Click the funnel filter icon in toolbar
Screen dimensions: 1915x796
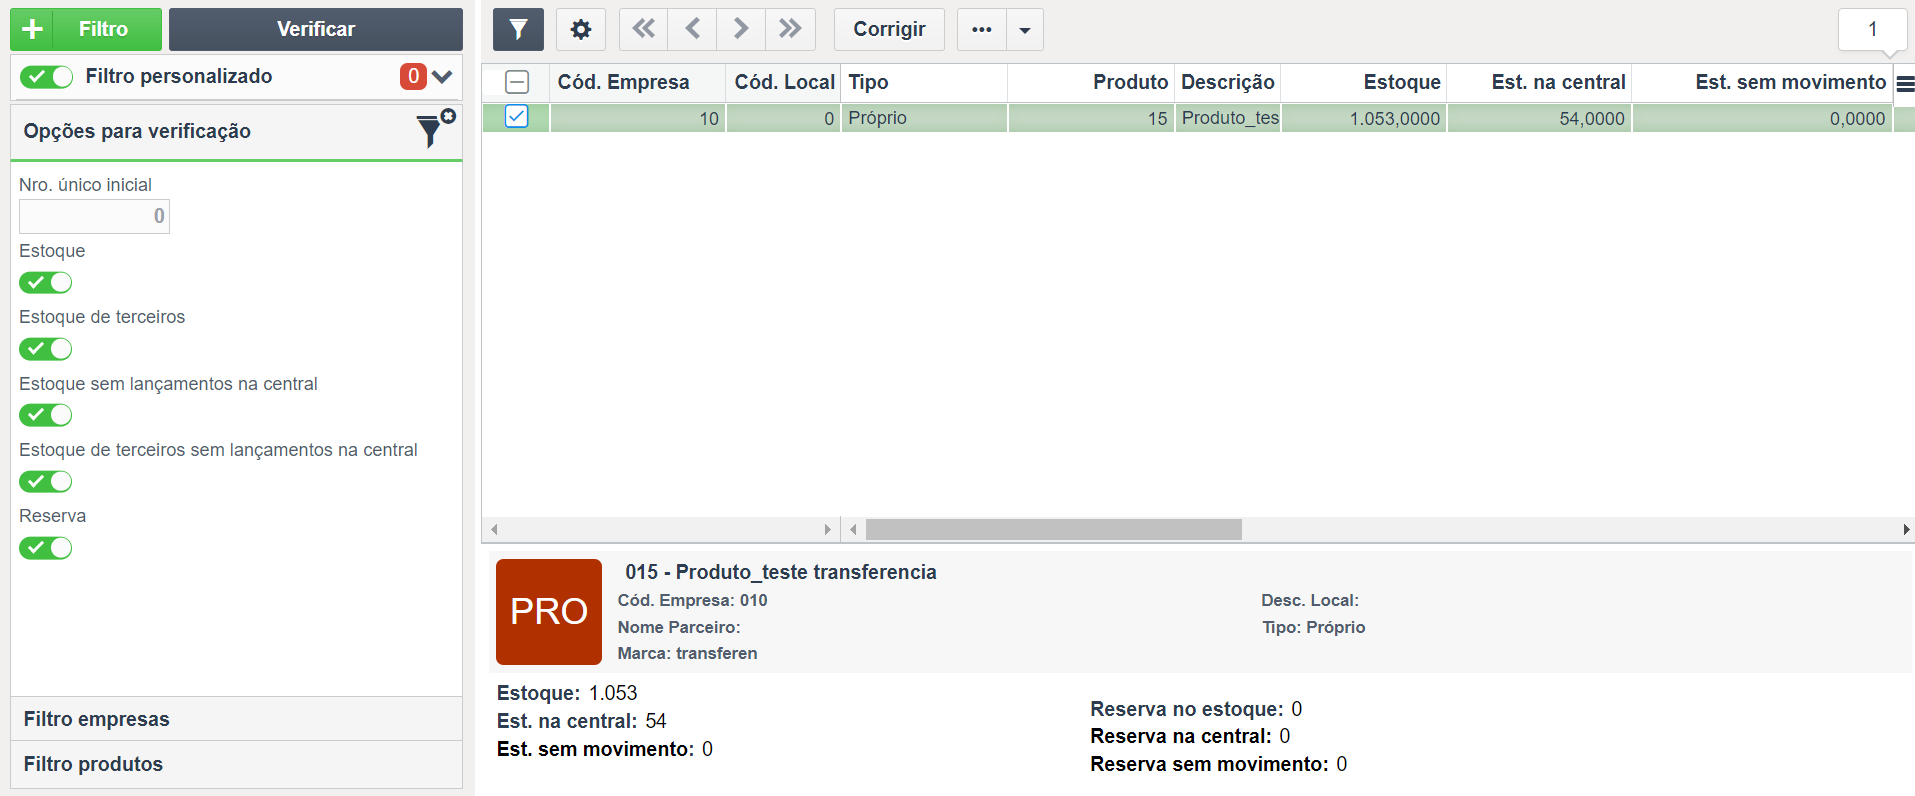pos(518,30)
